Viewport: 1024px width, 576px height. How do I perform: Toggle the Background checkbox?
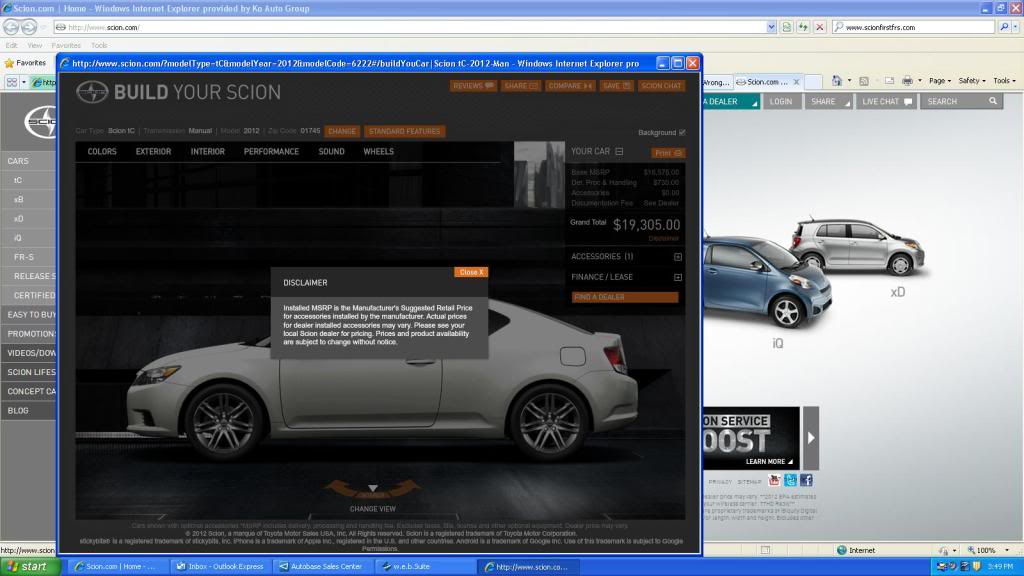coord(682,133)
